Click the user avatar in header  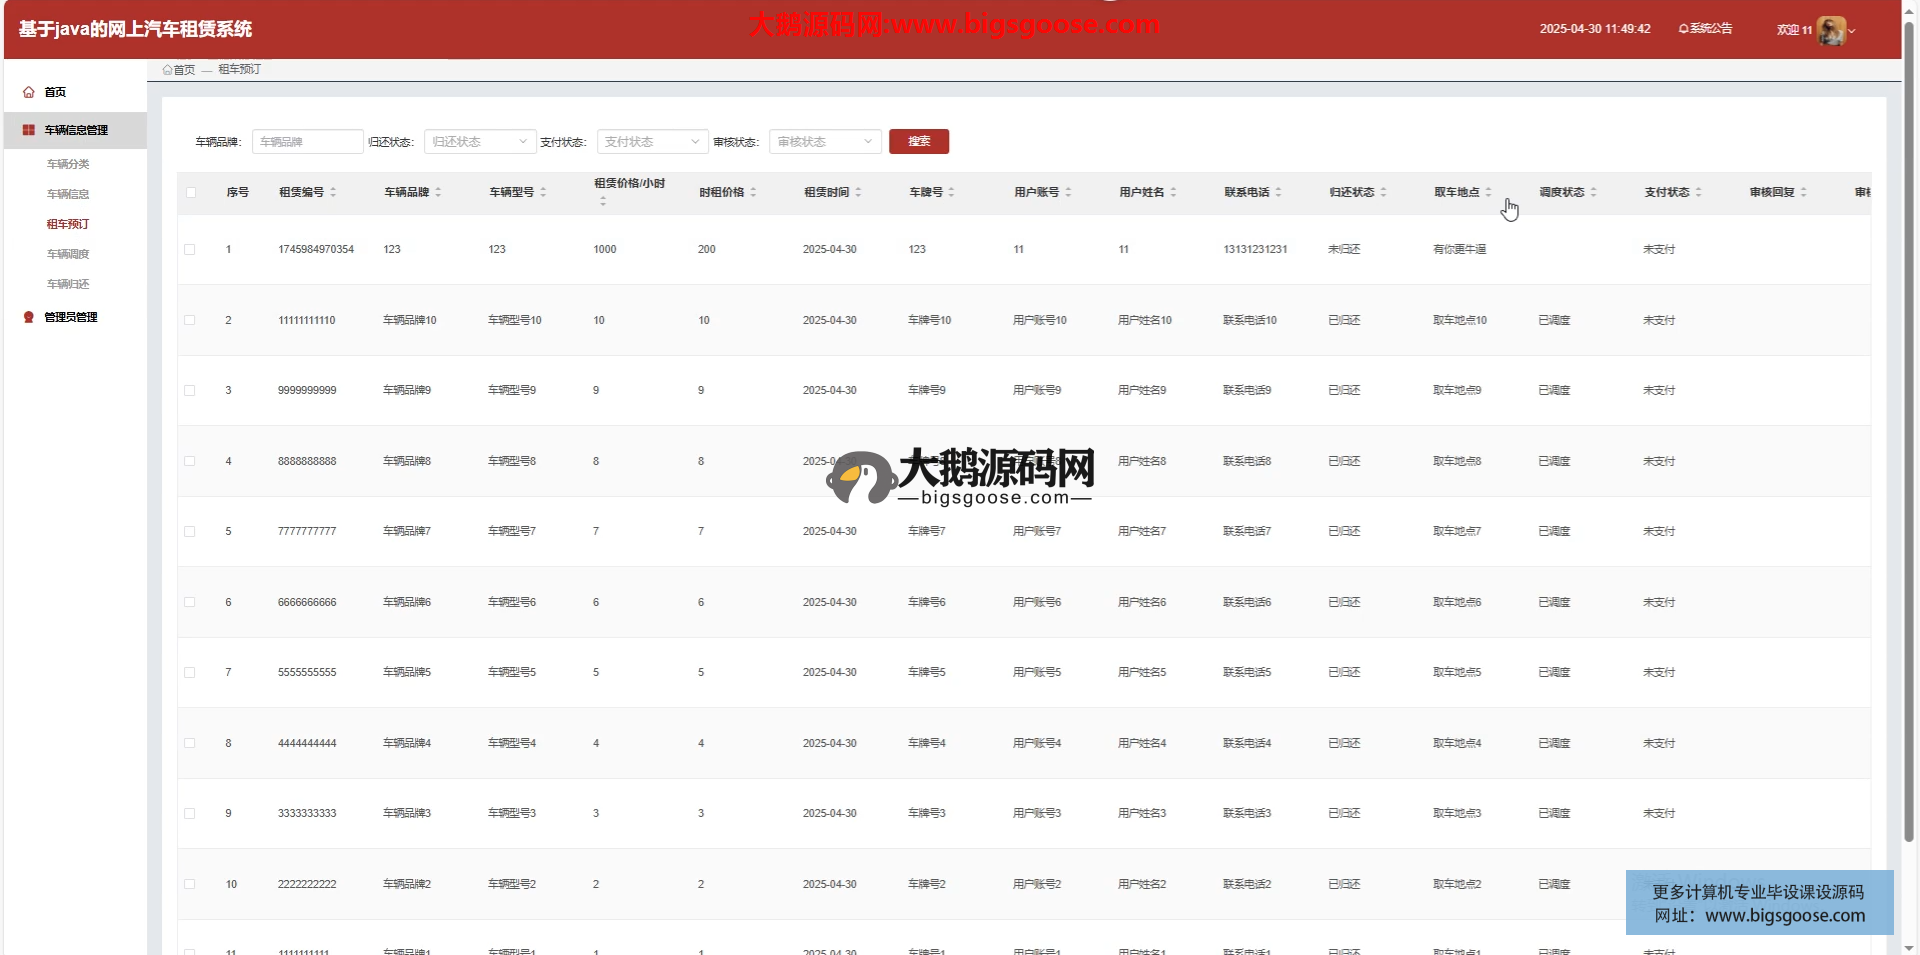(1831, 30)
